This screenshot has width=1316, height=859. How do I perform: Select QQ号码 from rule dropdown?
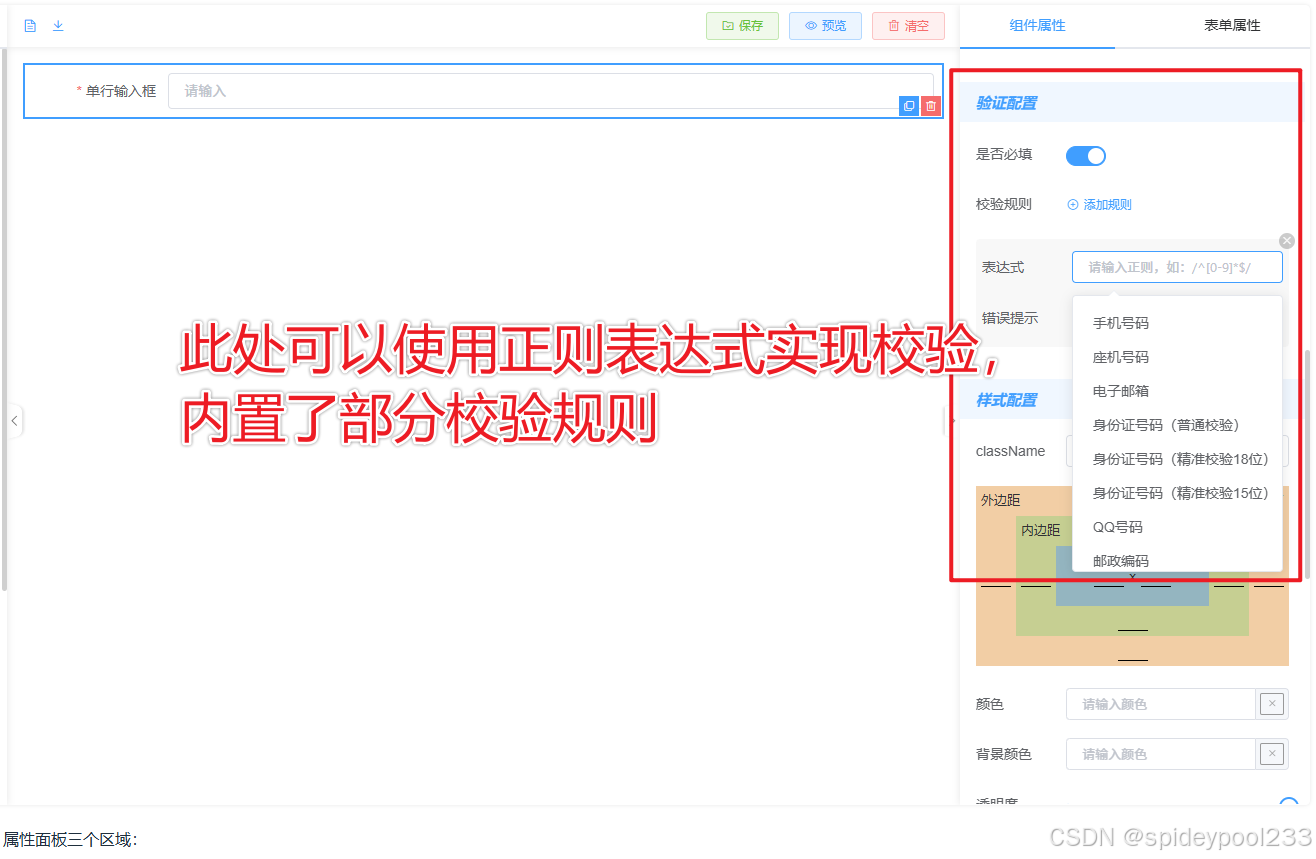click(1177, 527)
